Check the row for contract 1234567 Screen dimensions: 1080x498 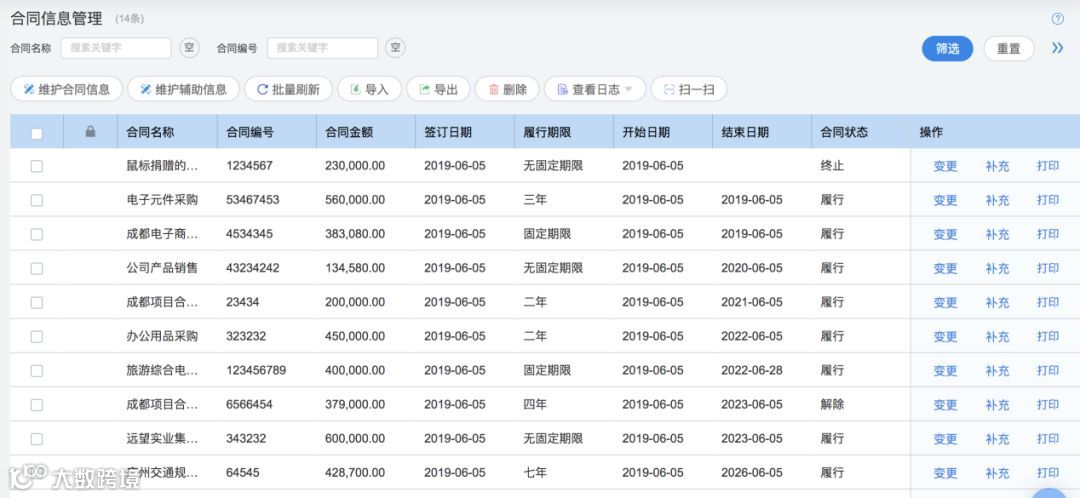(37, 166)
